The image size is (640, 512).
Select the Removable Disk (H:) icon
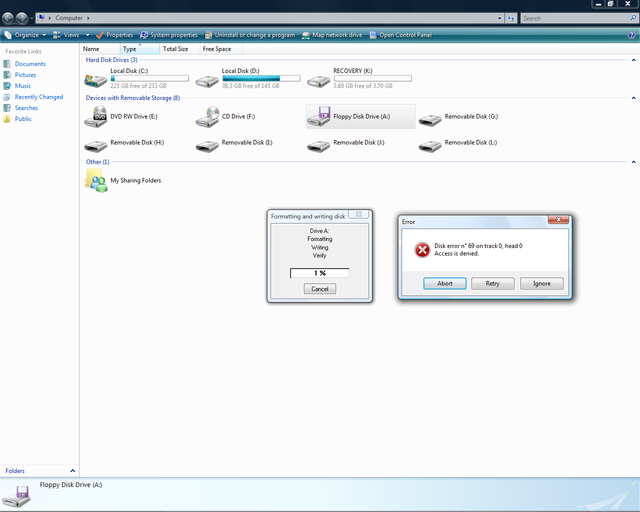(x=96, y=144)
